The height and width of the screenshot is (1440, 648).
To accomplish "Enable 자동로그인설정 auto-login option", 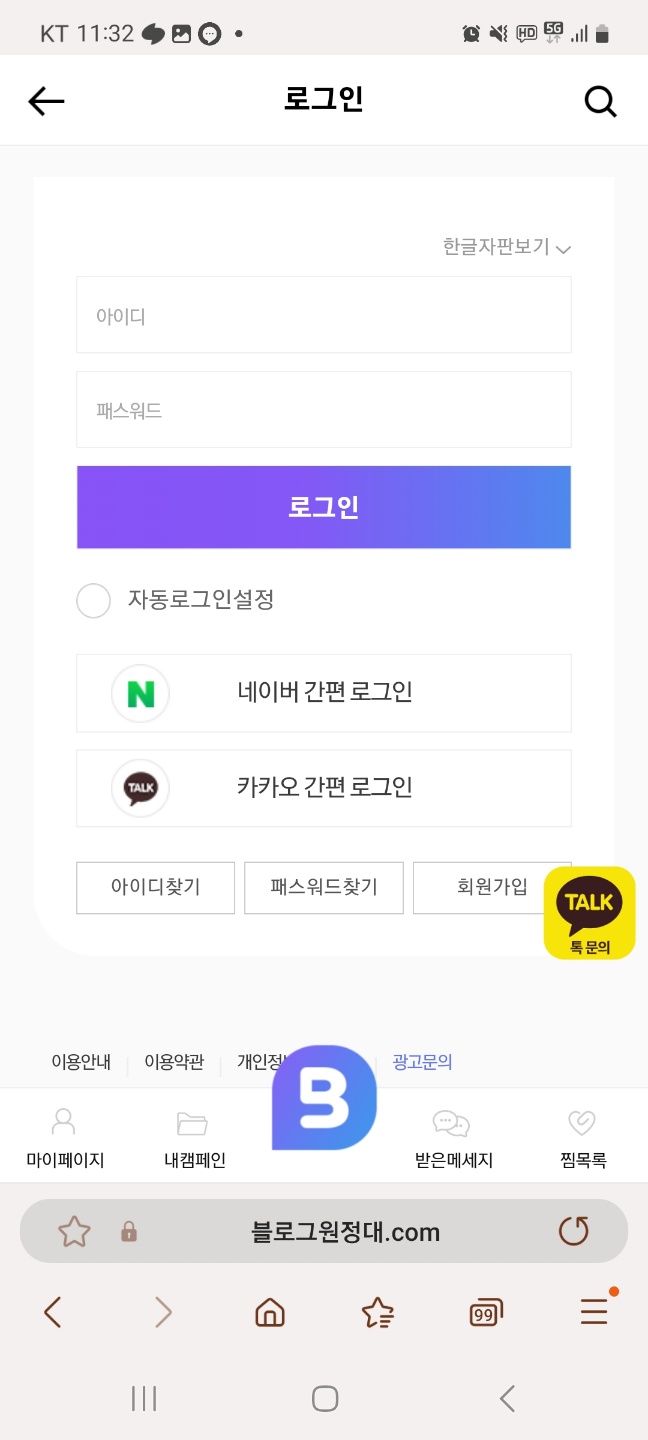I will [93, 601].
